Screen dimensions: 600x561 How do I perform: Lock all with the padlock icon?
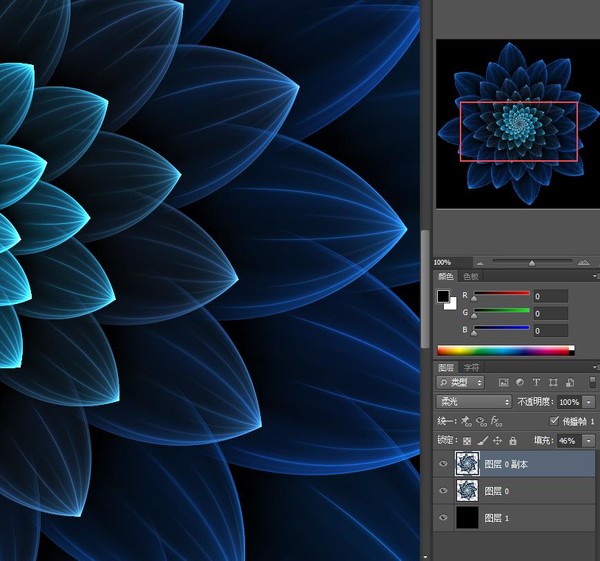click(x=513, y=441)
